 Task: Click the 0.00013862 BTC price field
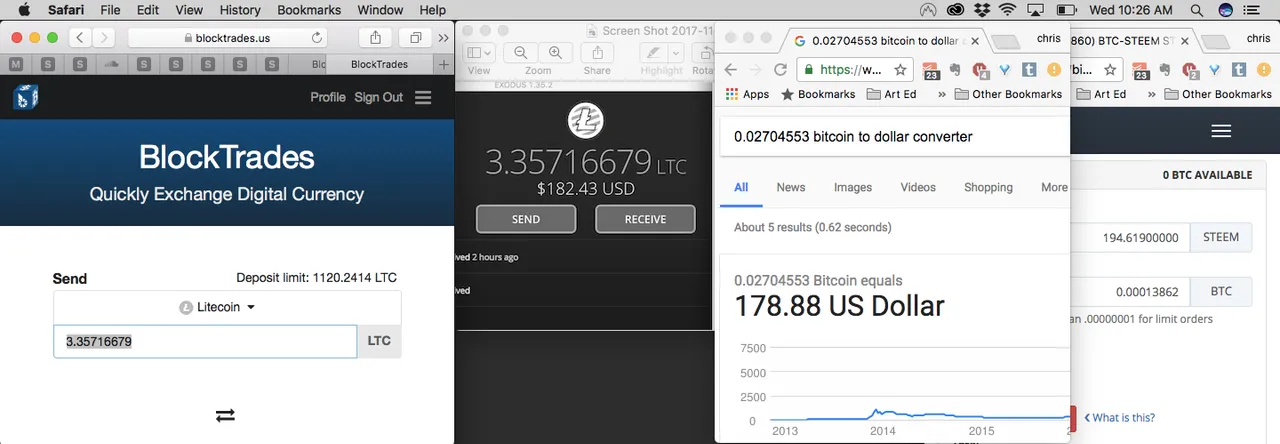point(1130,292)
